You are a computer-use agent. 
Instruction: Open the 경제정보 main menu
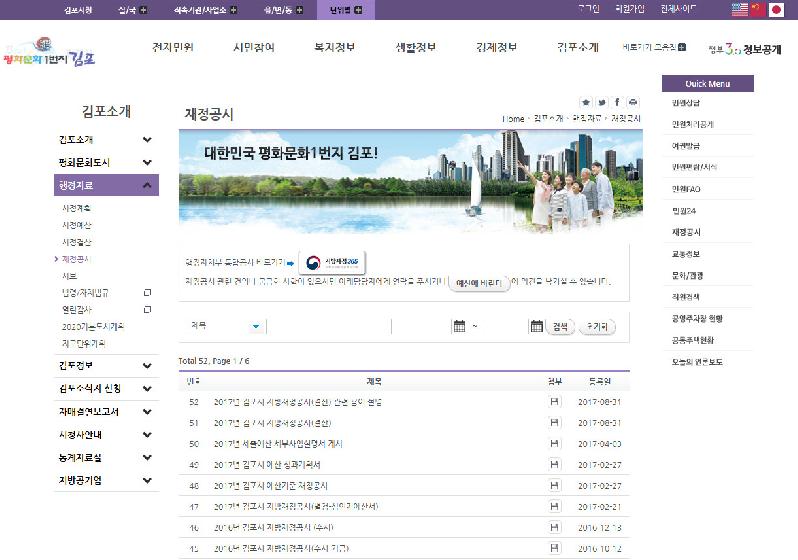(x=492, y=47)
